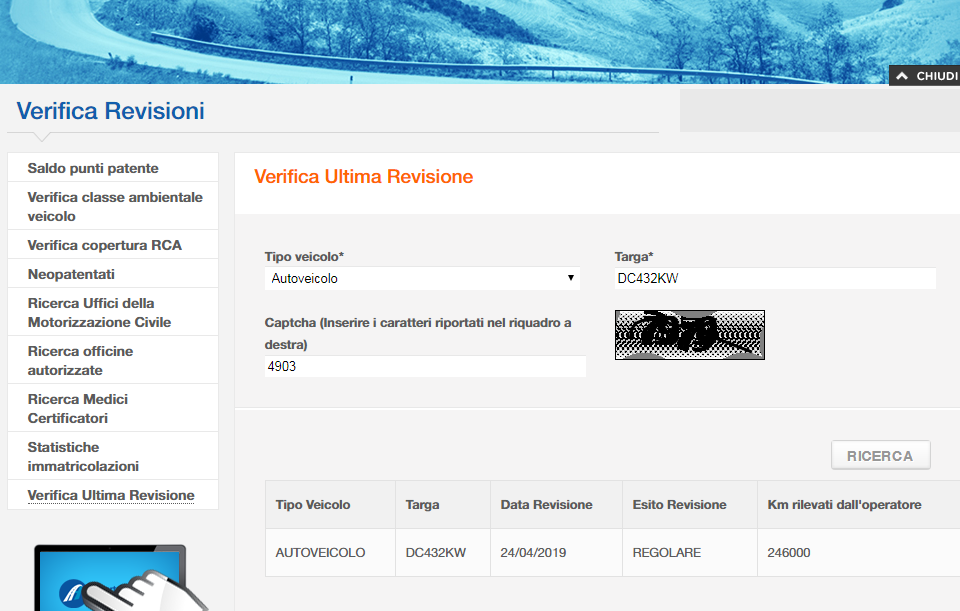960x611 pixels.
Task: Click the Targa input field
Action: tap(775, 279)
